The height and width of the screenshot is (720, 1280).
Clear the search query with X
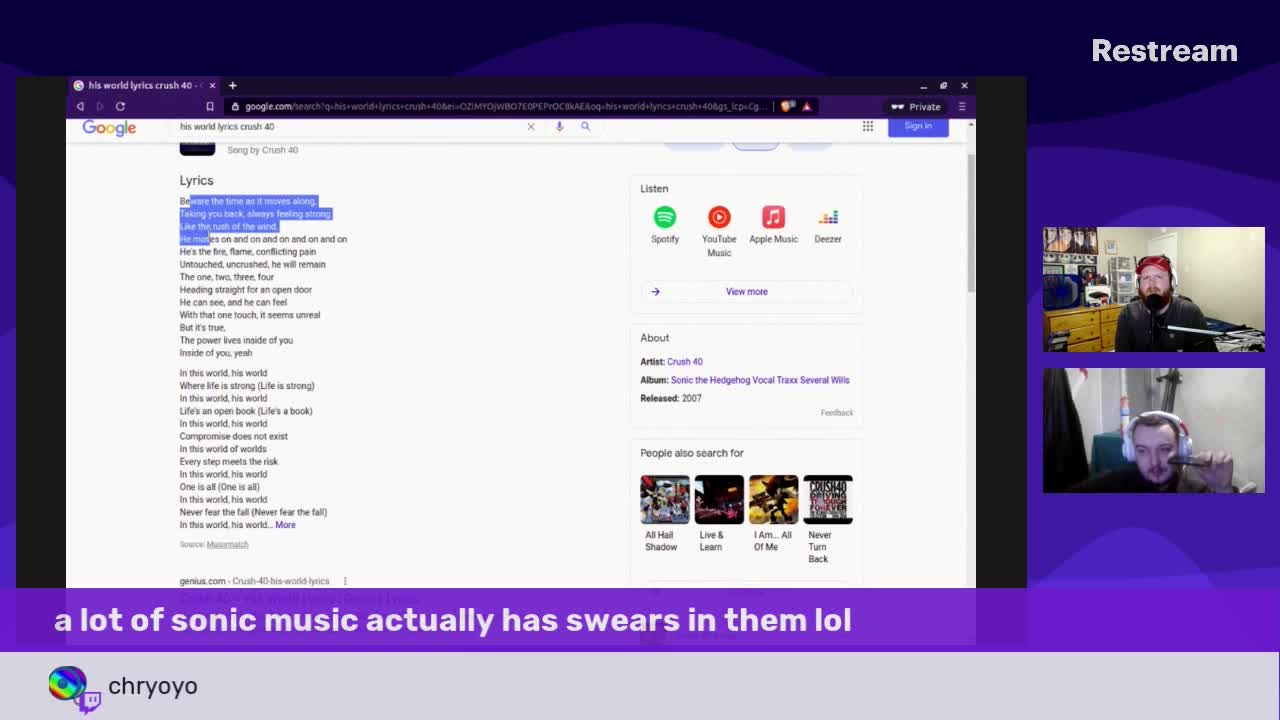tap(531, 126)
